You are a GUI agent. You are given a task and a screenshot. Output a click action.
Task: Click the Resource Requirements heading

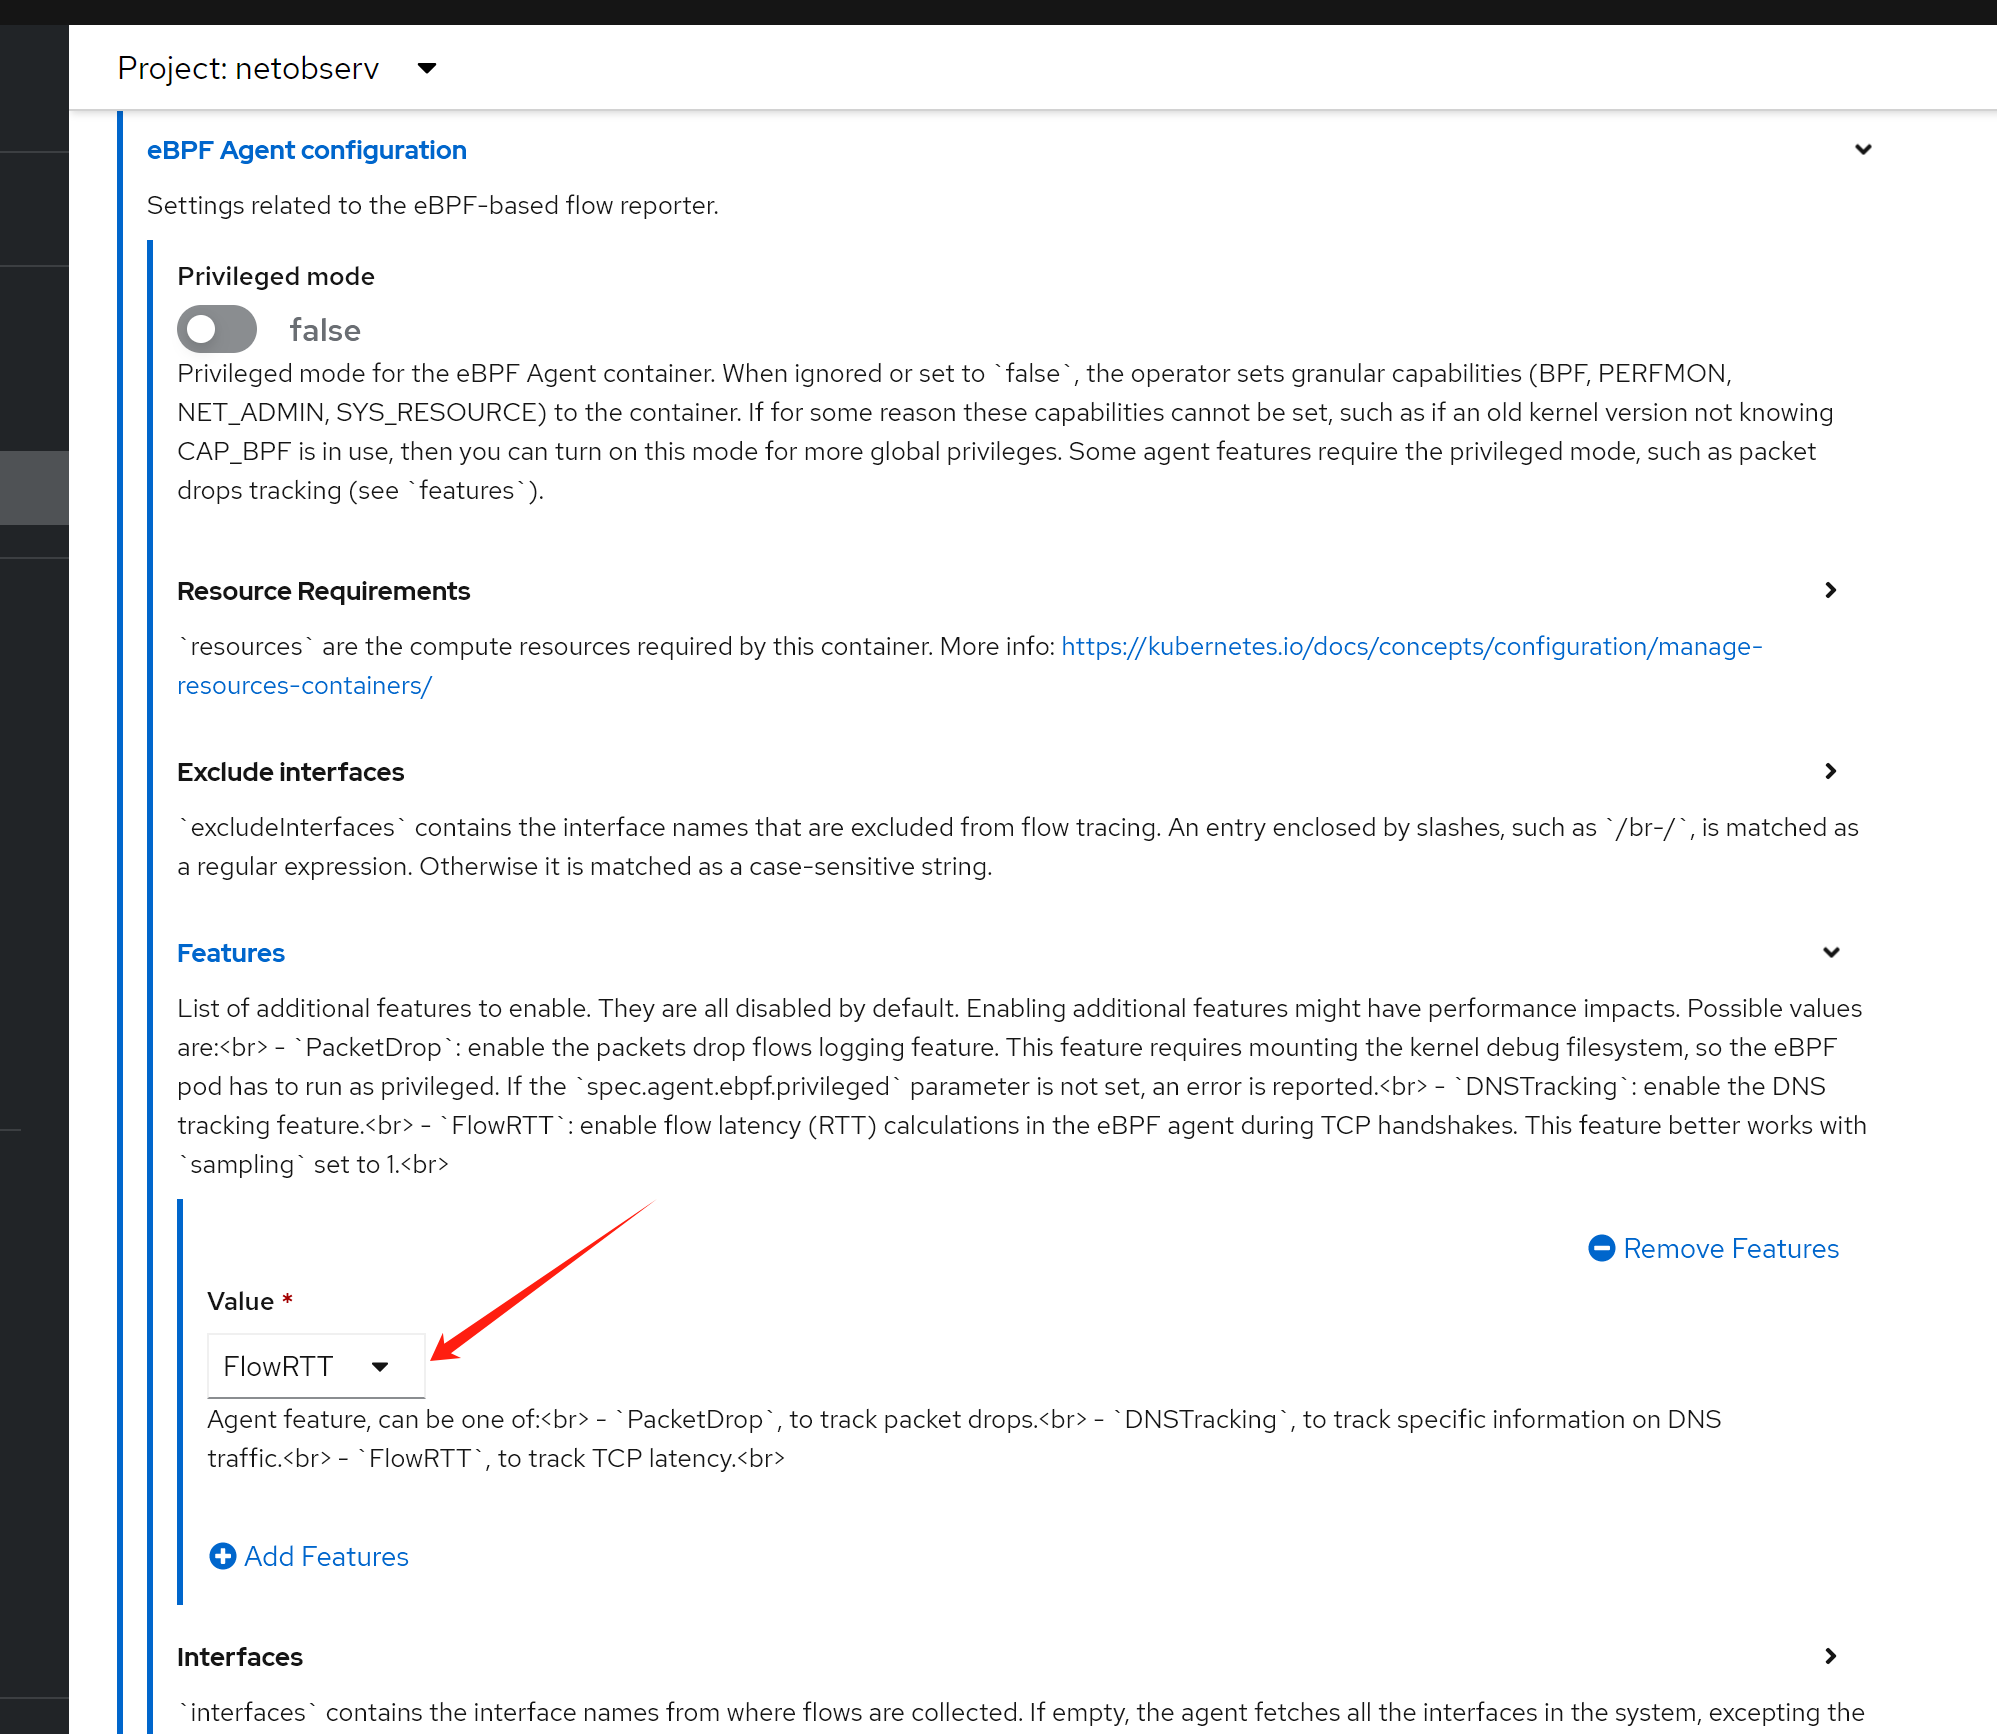coord(323,591)
